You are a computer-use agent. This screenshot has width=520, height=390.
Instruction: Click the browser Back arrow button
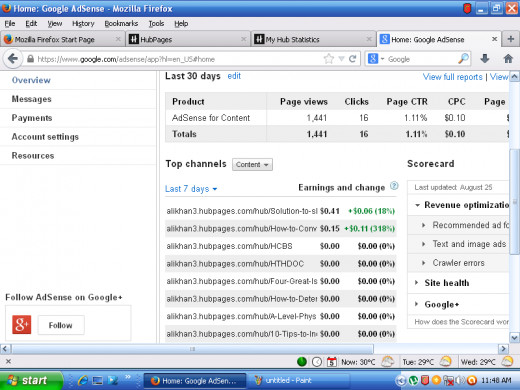(13, 59)
